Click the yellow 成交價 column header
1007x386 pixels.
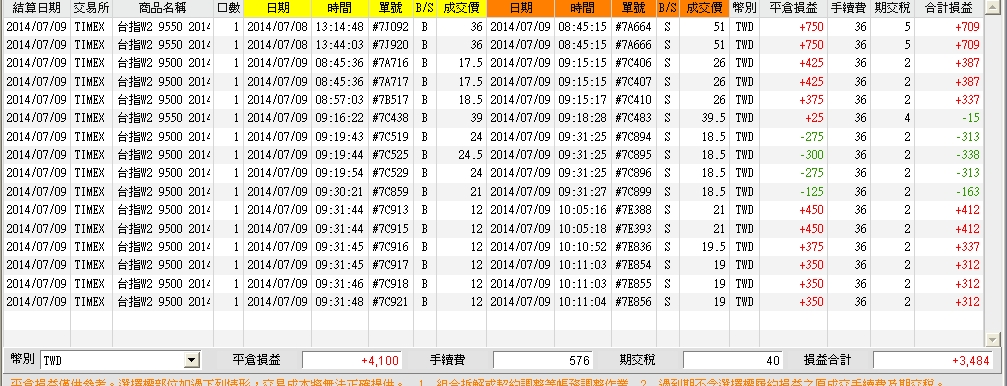click(461, 8)
